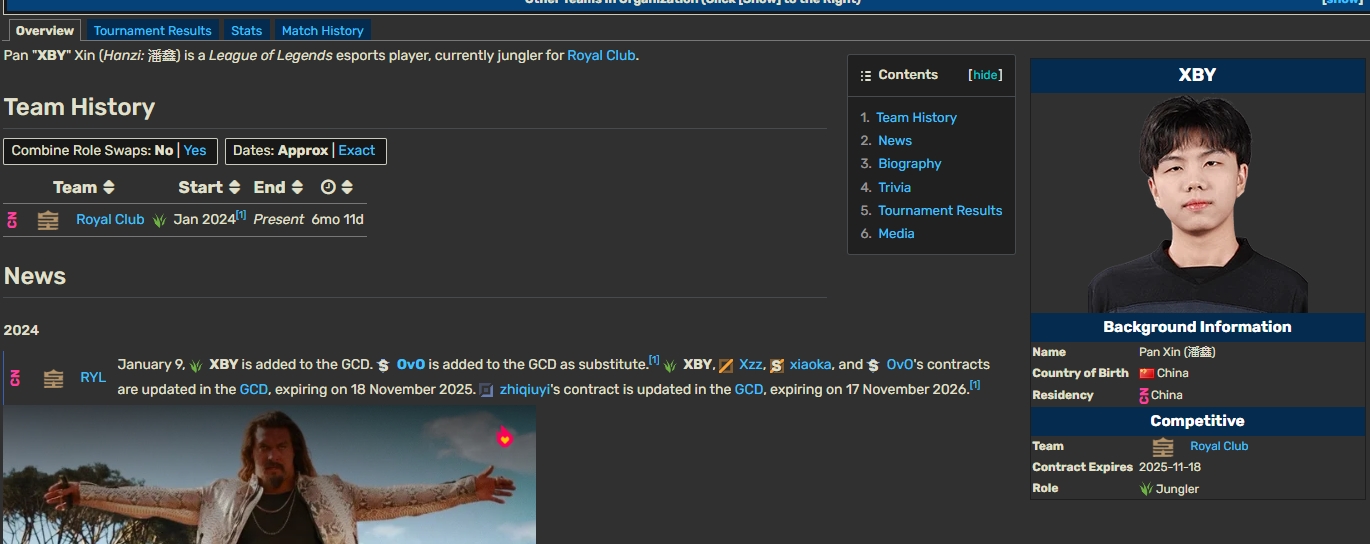Click heart icon on the ad image
Viewport: 1370px width, 544px height.
[x=505, y=437]
